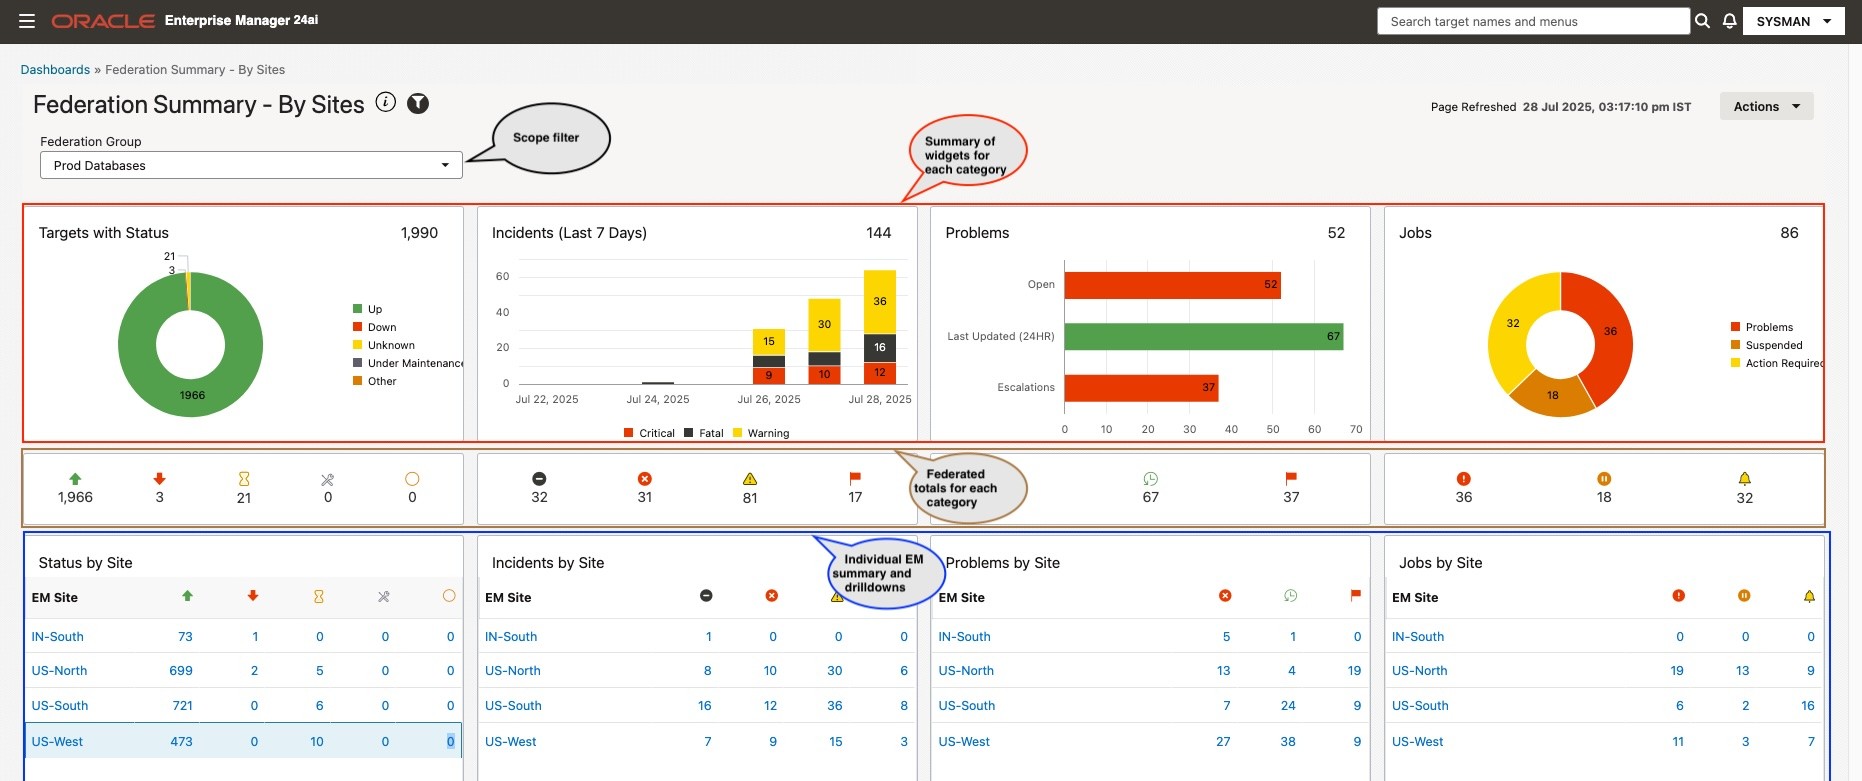
Task: Open the Actions dropdown menu
Action: 1767,106
